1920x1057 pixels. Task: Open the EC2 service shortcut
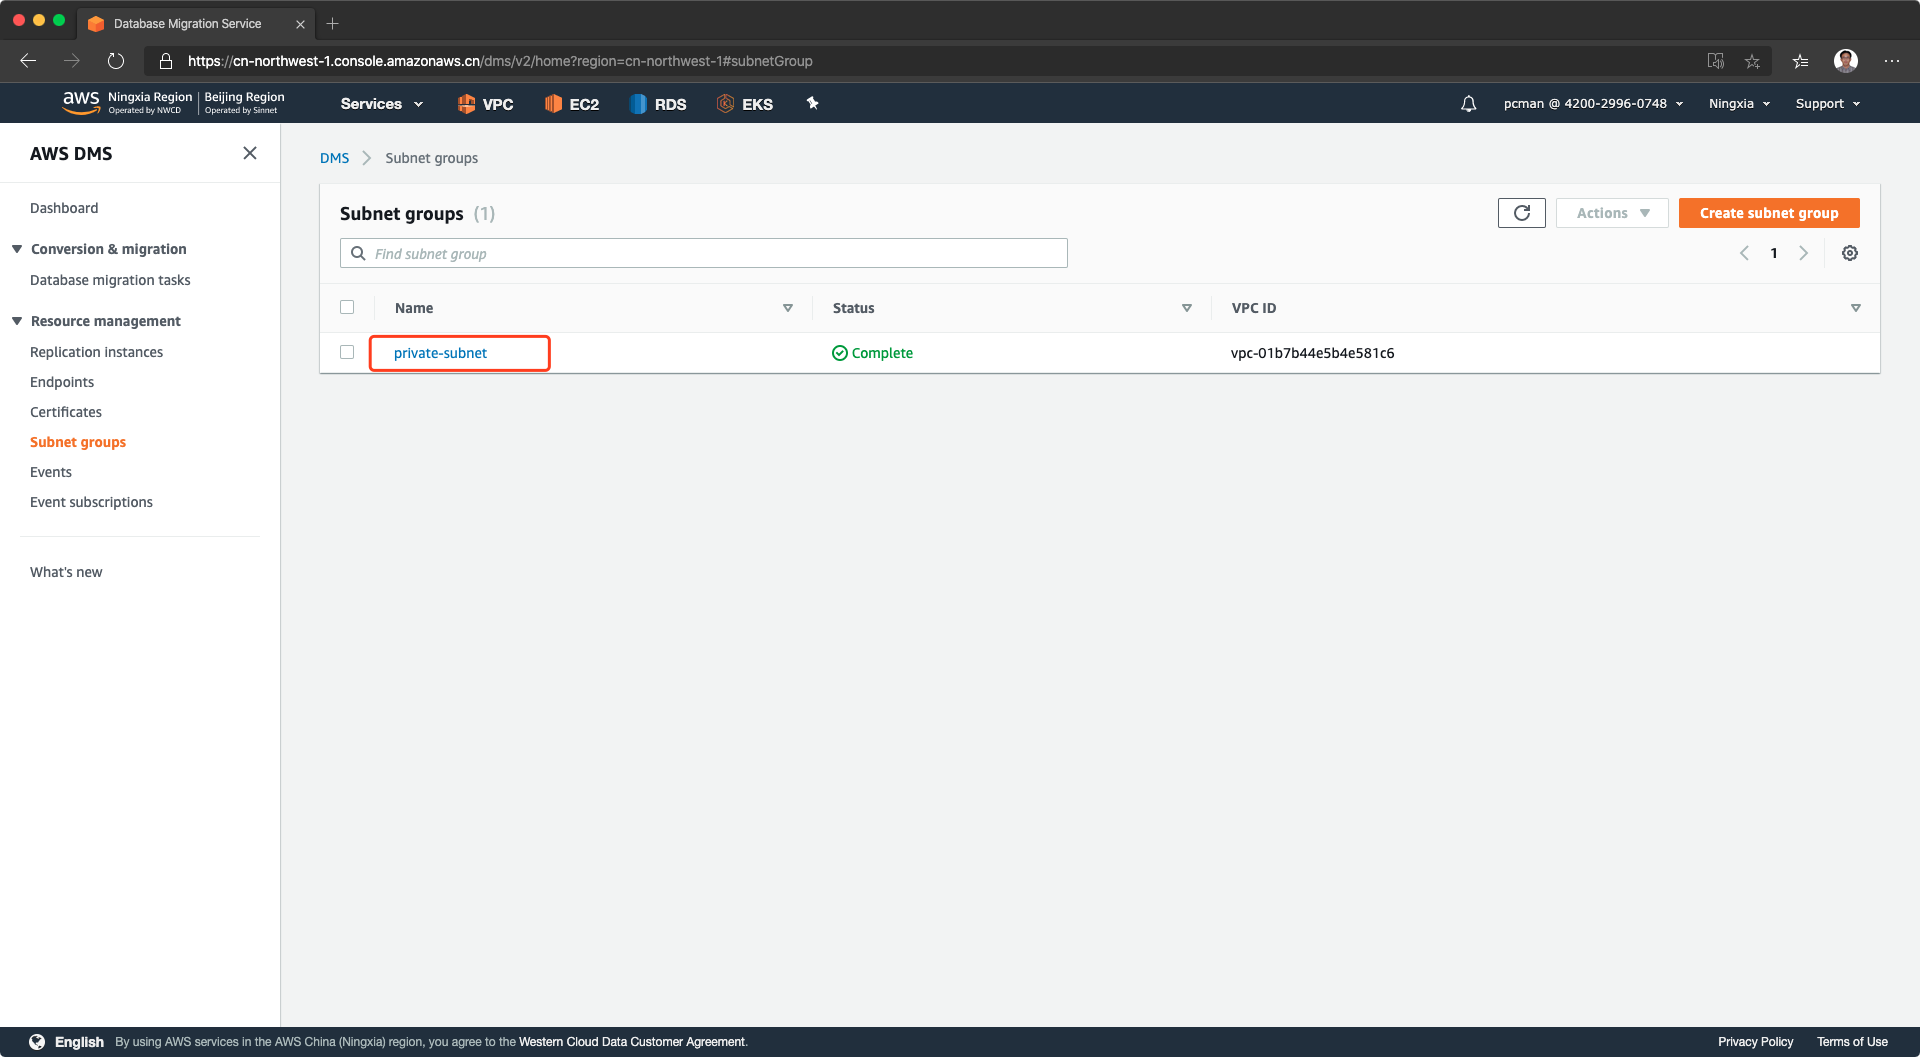572,104
